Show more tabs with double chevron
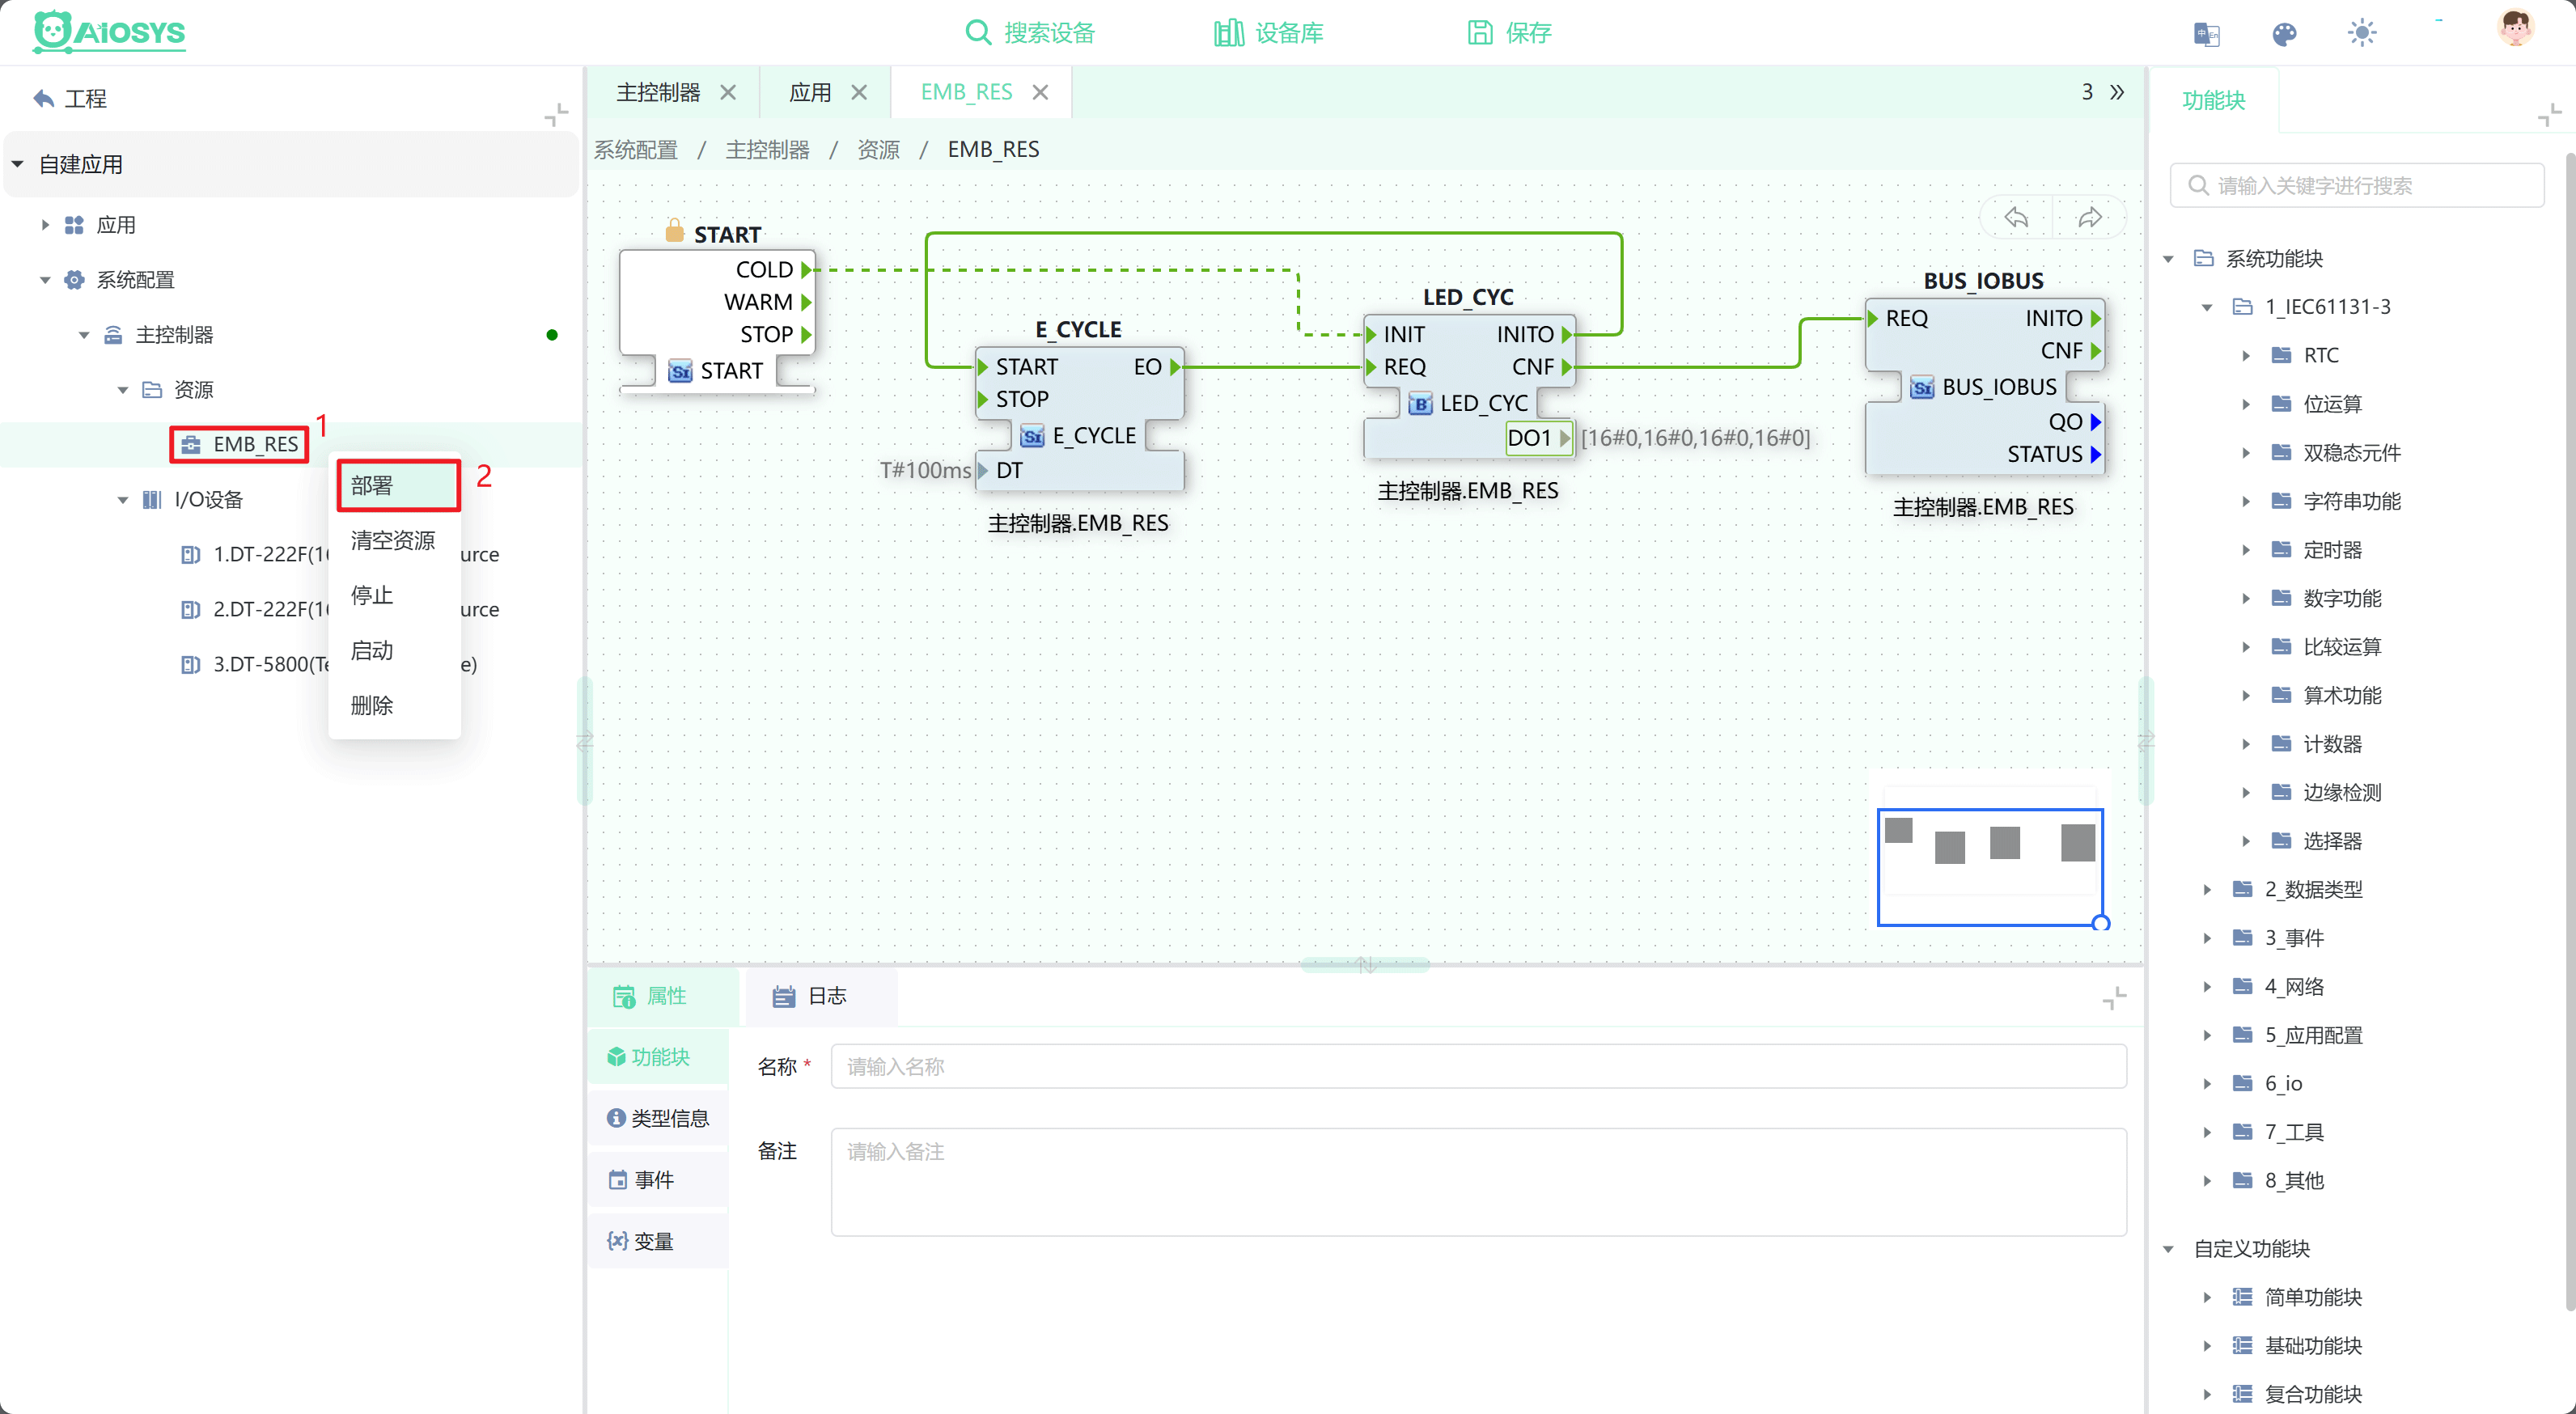 2117,92
